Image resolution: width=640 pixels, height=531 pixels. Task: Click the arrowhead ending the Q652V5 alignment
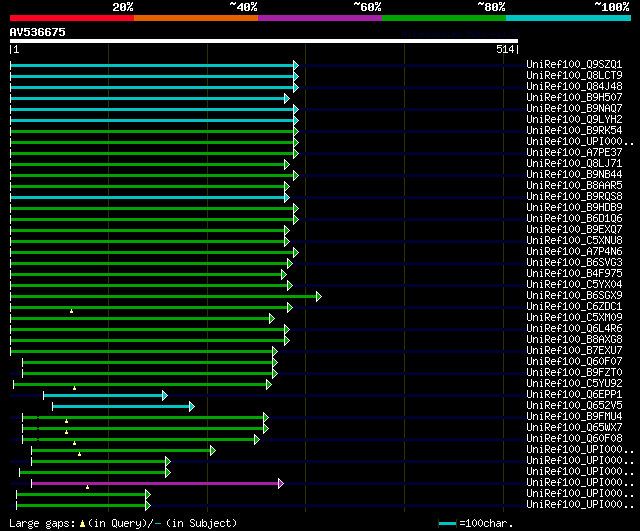(x=192, y=407)
